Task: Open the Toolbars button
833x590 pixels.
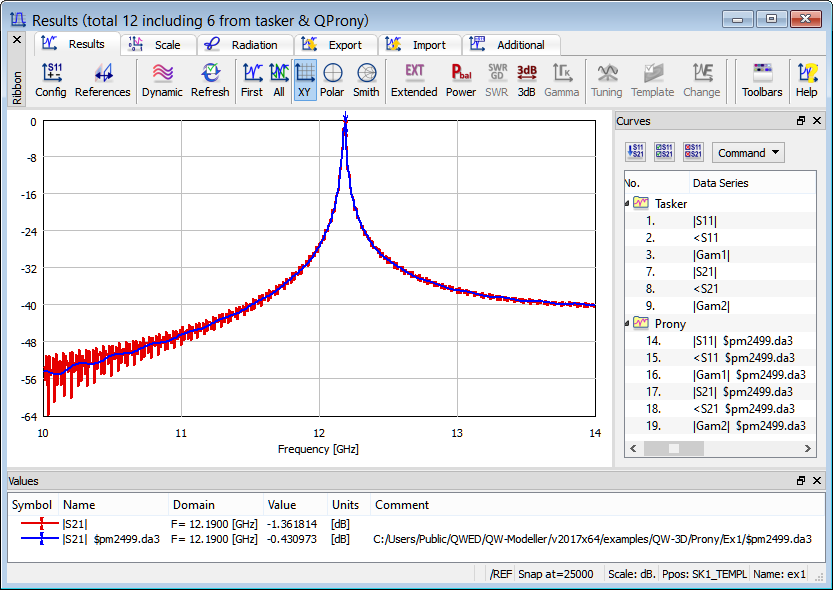Action: click(x=762, y=80)
